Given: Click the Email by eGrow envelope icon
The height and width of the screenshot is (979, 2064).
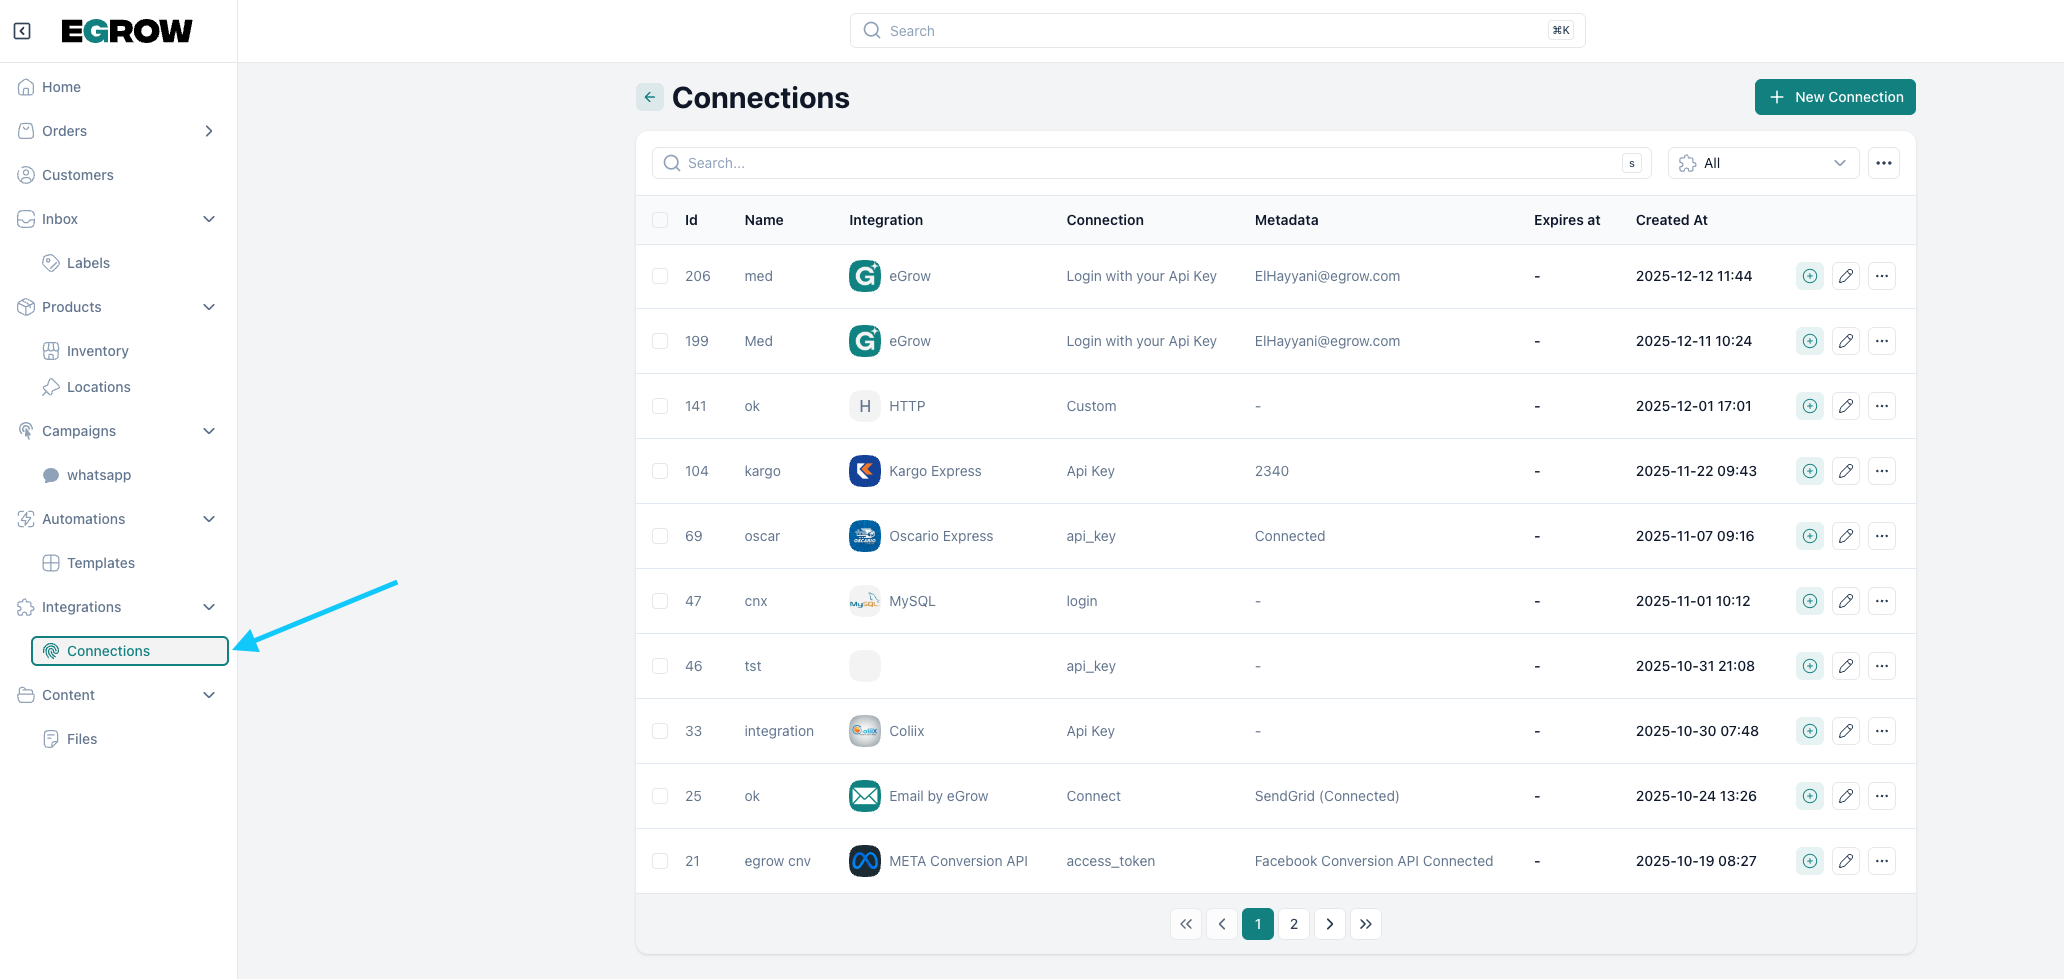Looking at the screenshot, I should pos(865,796).
